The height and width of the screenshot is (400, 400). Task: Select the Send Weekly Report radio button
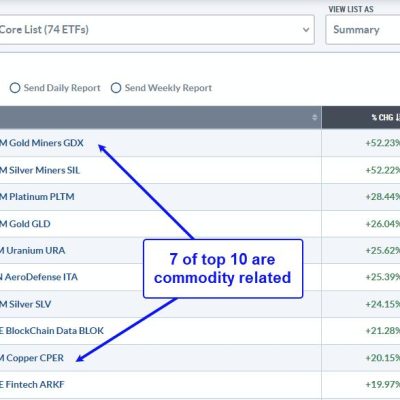[116, 88]
